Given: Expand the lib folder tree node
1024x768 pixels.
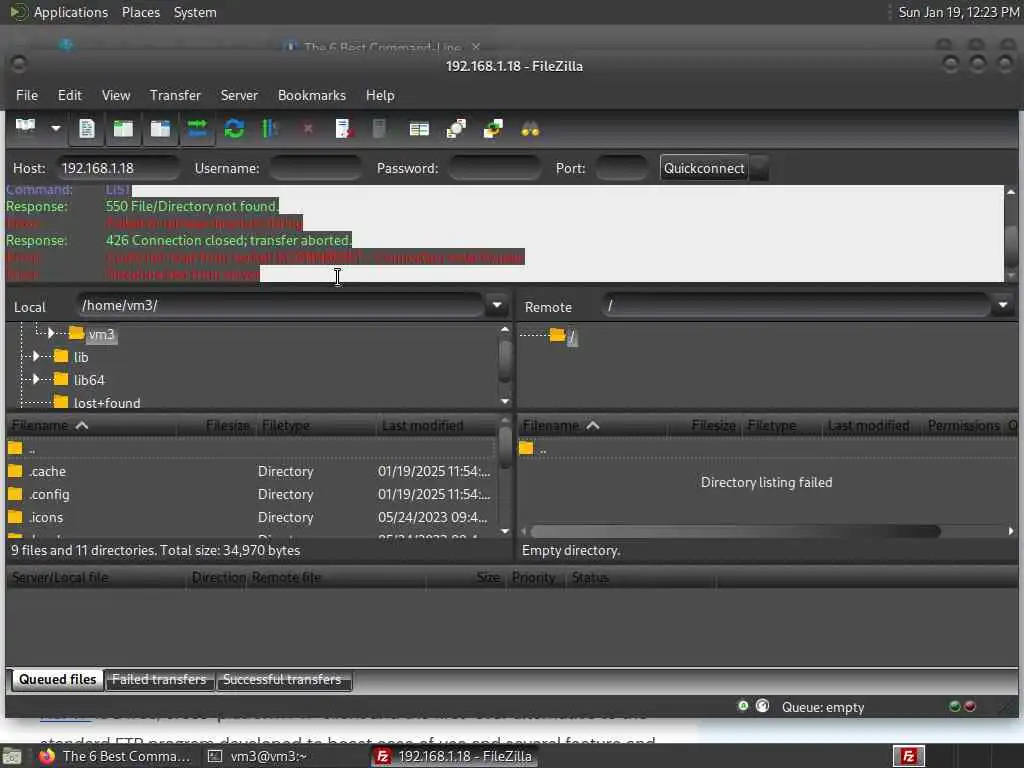Looking at the screenshot, I should [x=36, y=357].
